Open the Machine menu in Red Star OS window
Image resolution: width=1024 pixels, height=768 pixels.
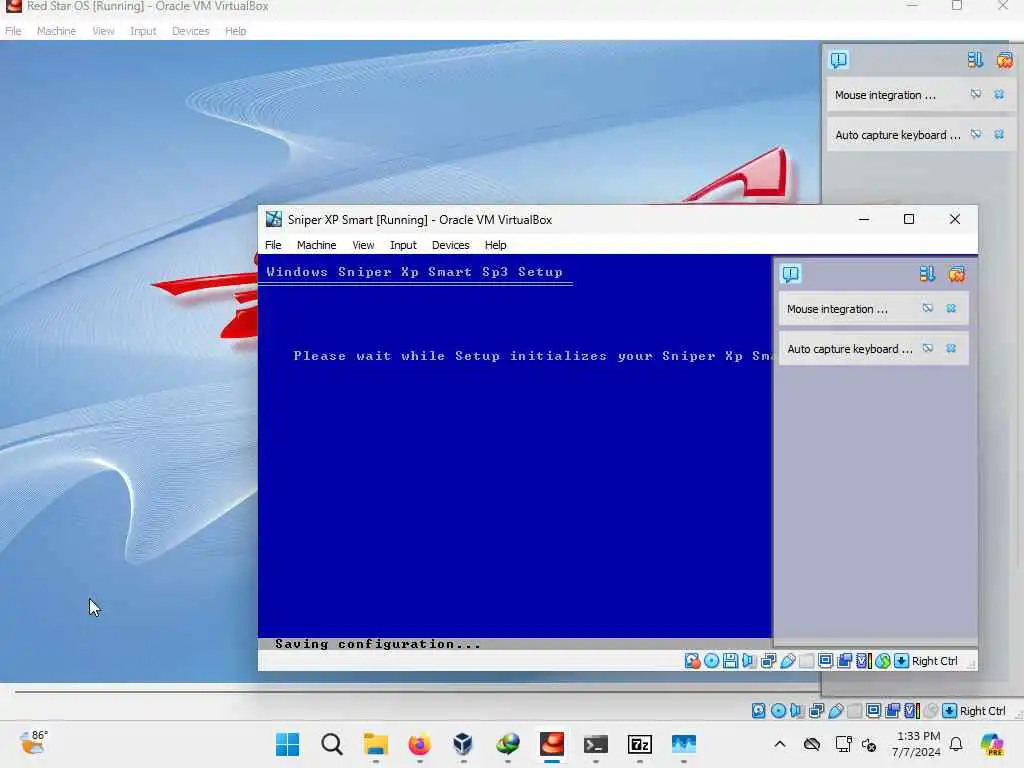click(56, 31)
